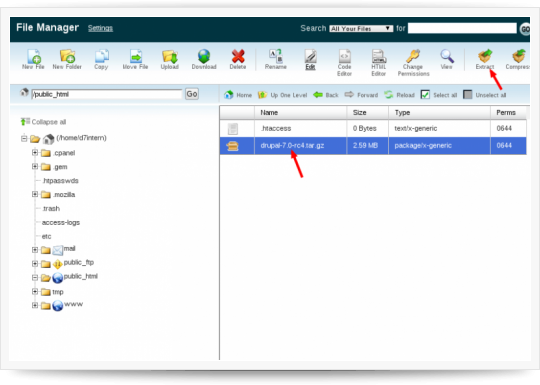Expand the www folder
The height and width of the screenshot is (385, 540).
click(35, 305)
